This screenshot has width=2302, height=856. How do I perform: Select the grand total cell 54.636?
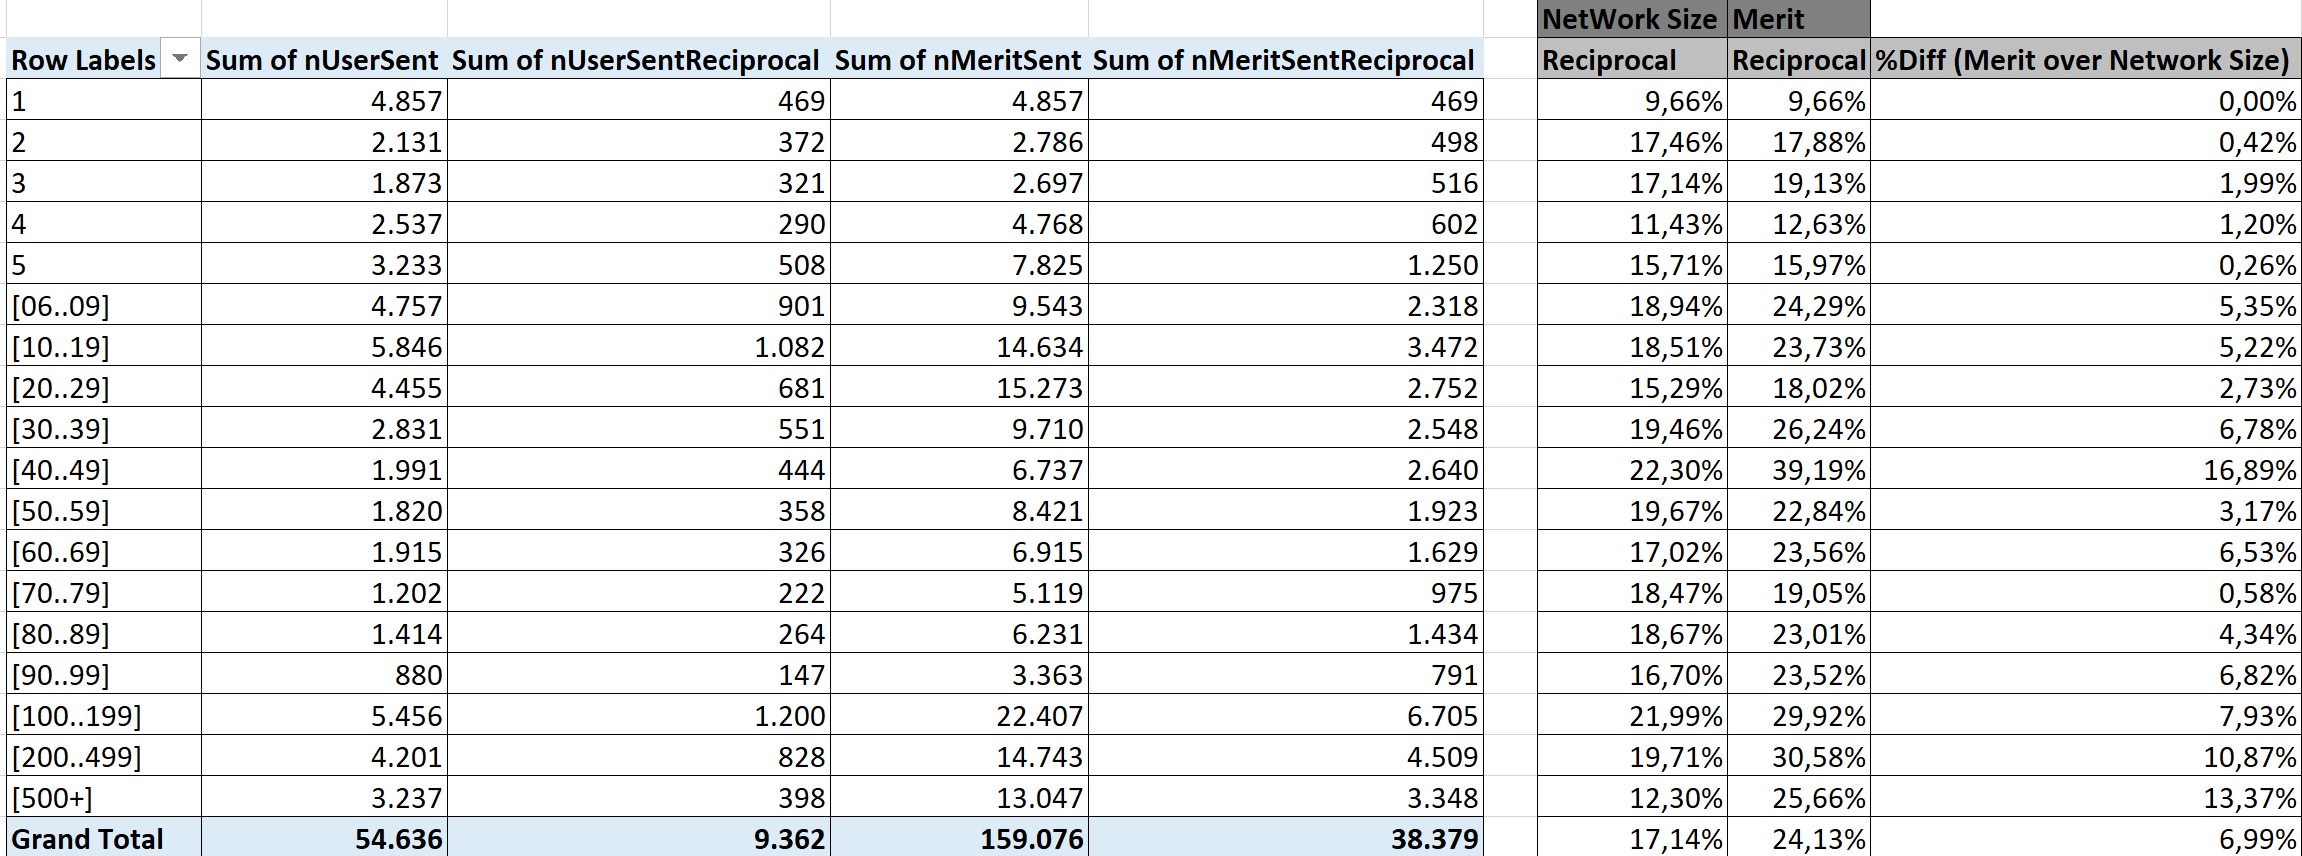324,838
